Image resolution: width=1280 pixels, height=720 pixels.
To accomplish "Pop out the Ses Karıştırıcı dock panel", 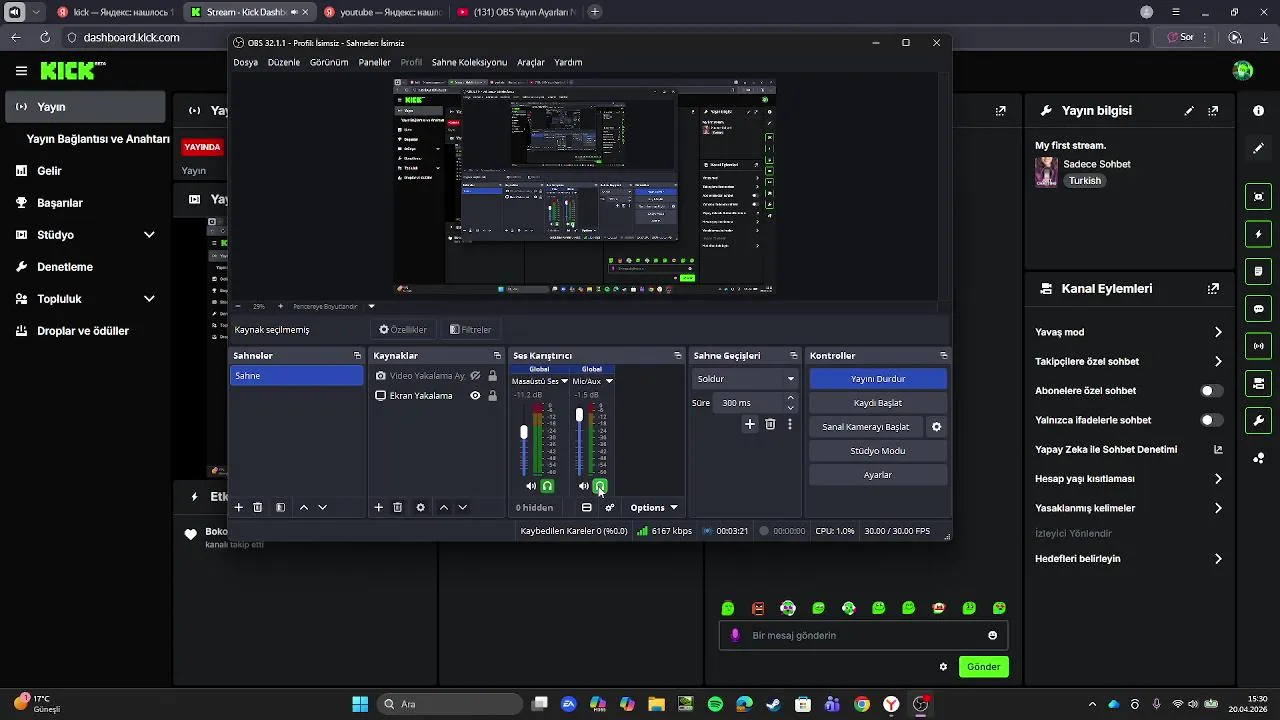I will click(677, 356).
